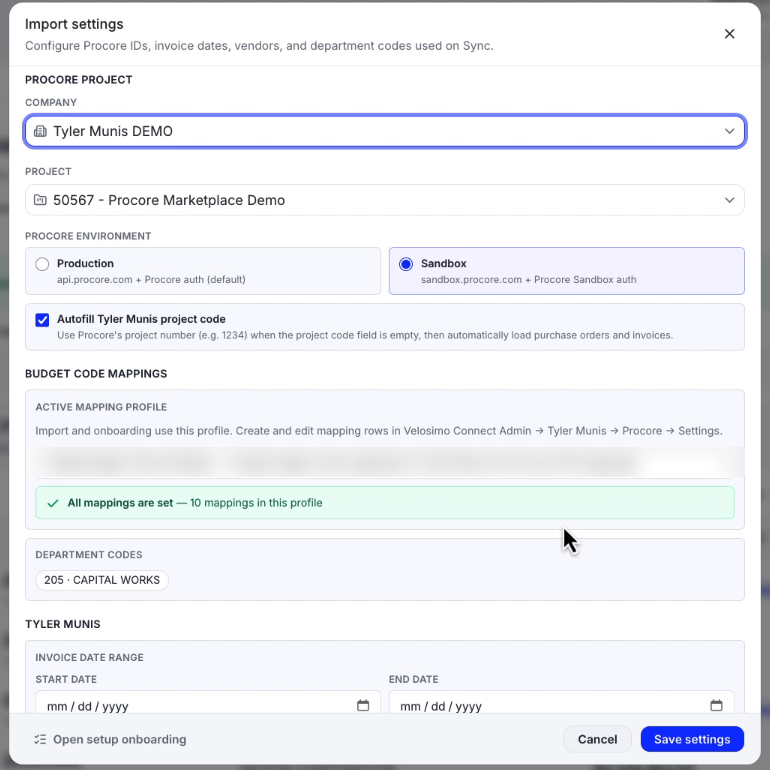
Task: Expand the Project dropdown chevron
Action: pyautogui.click(x=729, y=200)
